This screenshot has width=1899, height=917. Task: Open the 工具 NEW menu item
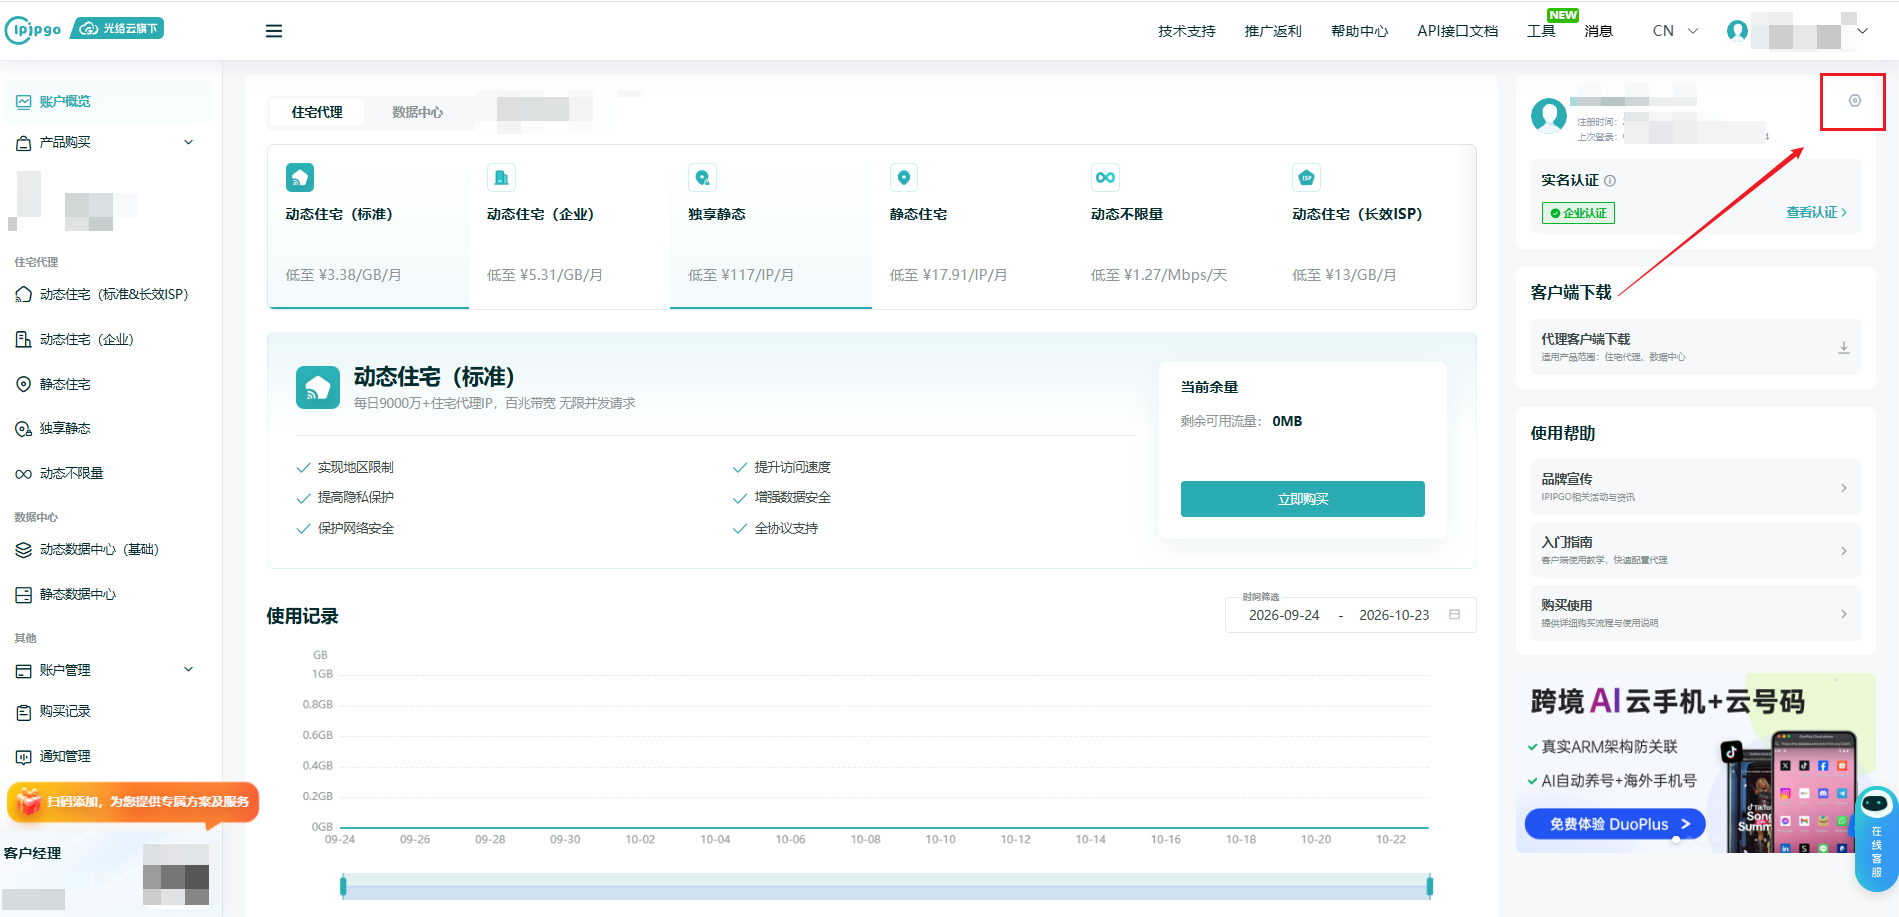1542,31
